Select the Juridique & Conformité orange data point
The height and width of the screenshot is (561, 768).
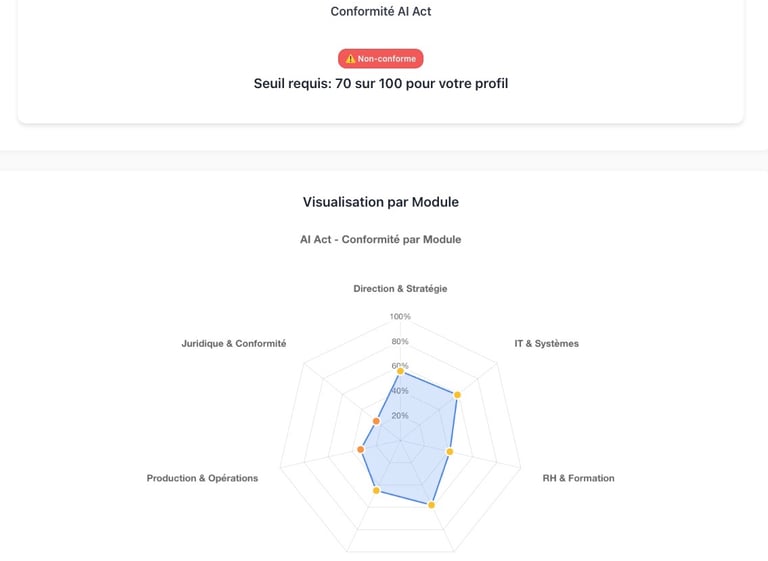[x=376, y=421]
